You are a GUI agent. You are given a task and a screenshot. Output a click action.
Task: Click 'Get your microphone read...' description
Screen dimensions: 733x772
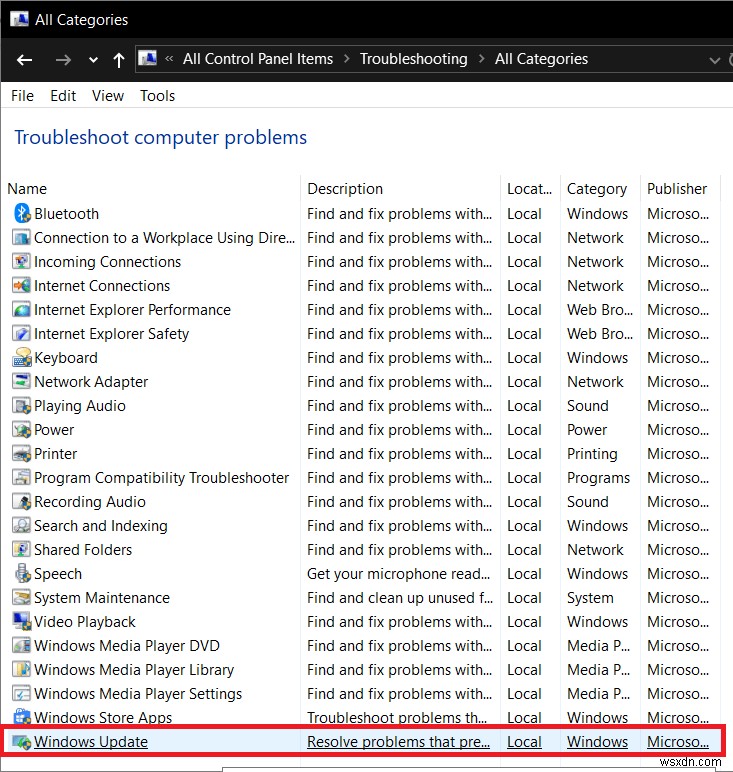click(x=399, y=574)
